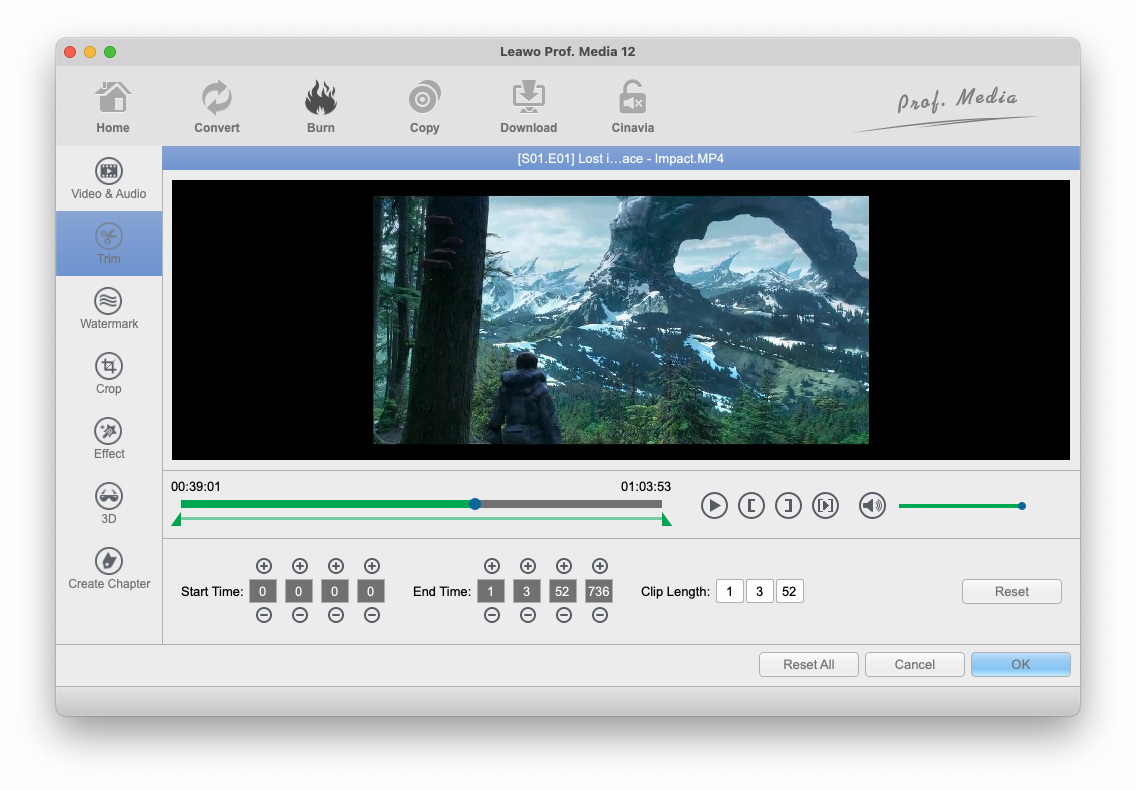Decrease End Time minutes with minus
Viewport: 1136px width, 790px height.
point(528,615)
